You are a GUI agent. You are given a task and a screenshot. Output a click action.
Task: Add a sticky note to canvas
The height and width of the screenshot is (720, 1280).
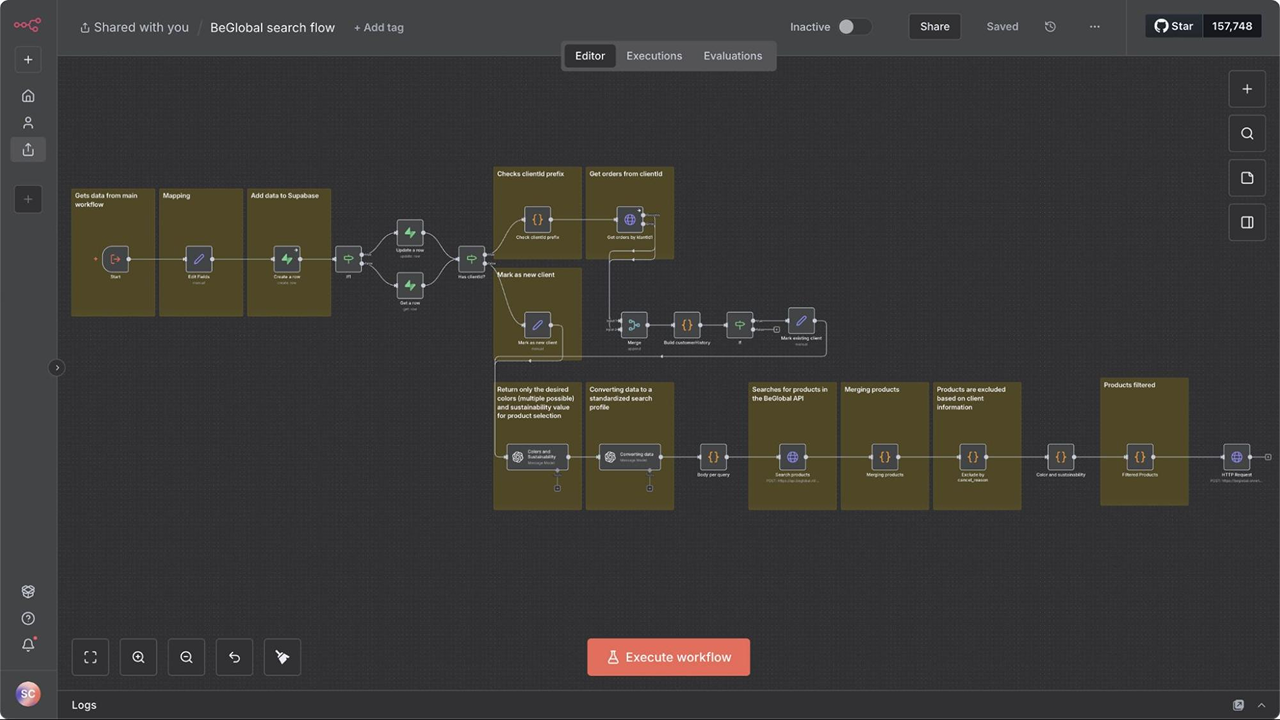pyautogui.click(x=1247, y=178)
